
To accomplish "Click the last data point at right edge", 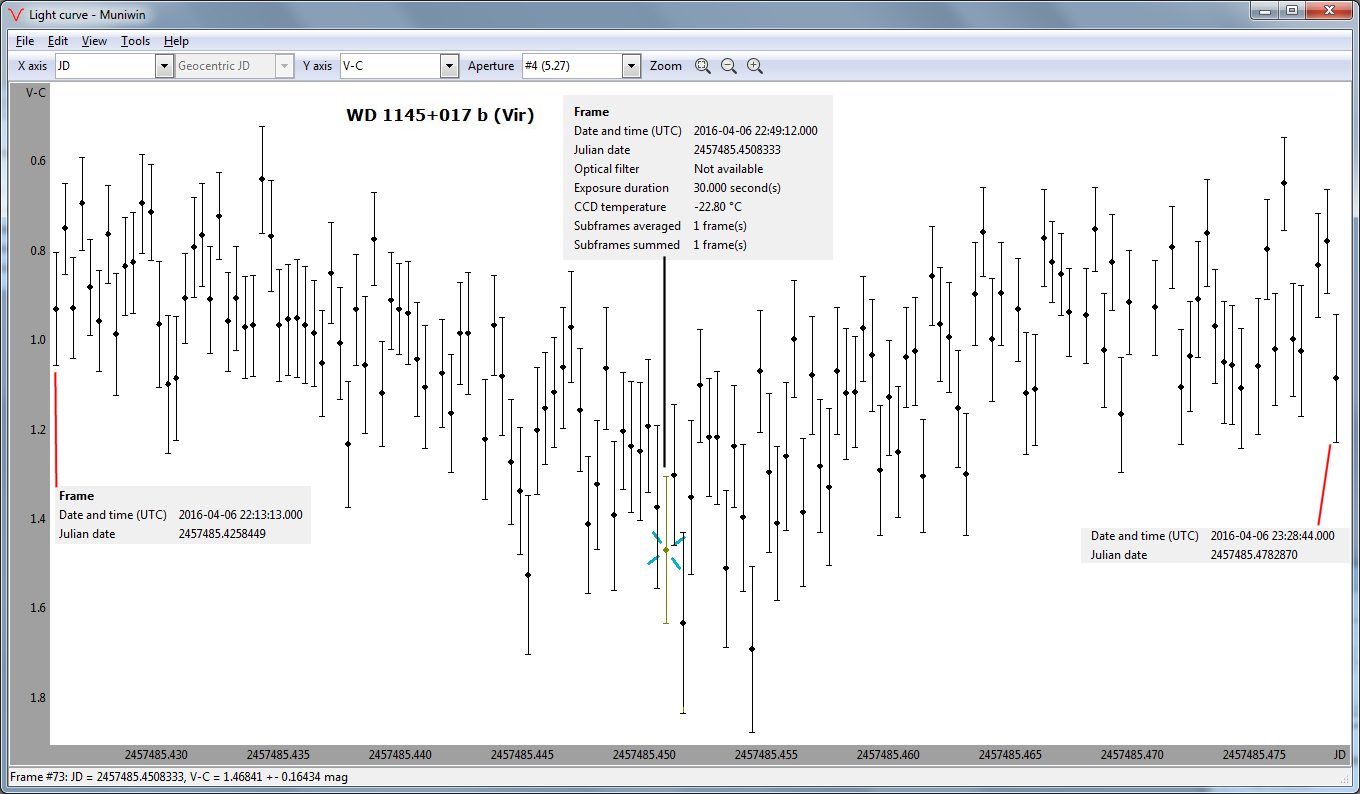I will [x=1336, y=378].
